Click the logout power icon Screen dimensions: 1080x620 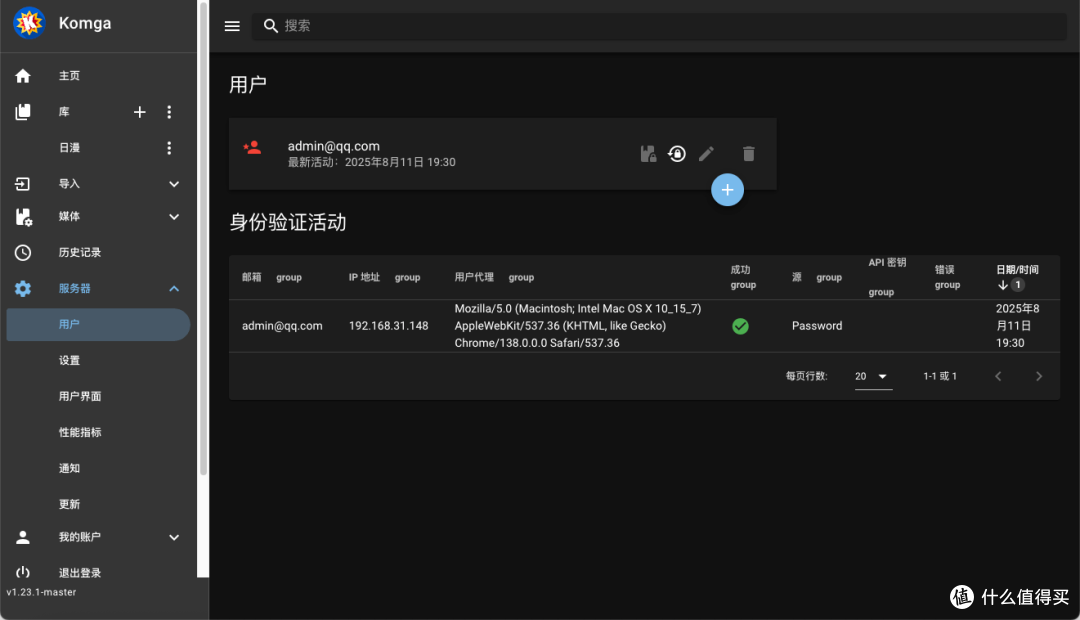pos(23,572)
